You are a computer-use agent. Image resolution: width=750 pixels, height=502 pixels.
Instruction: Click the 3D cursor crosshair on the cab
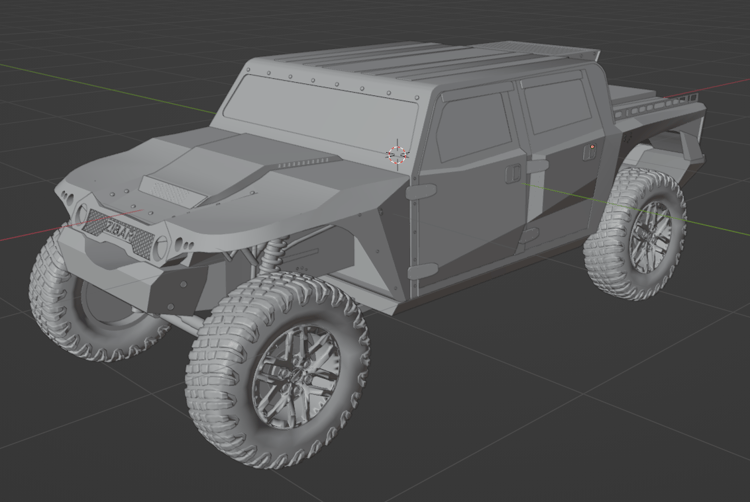click(397, 154)
